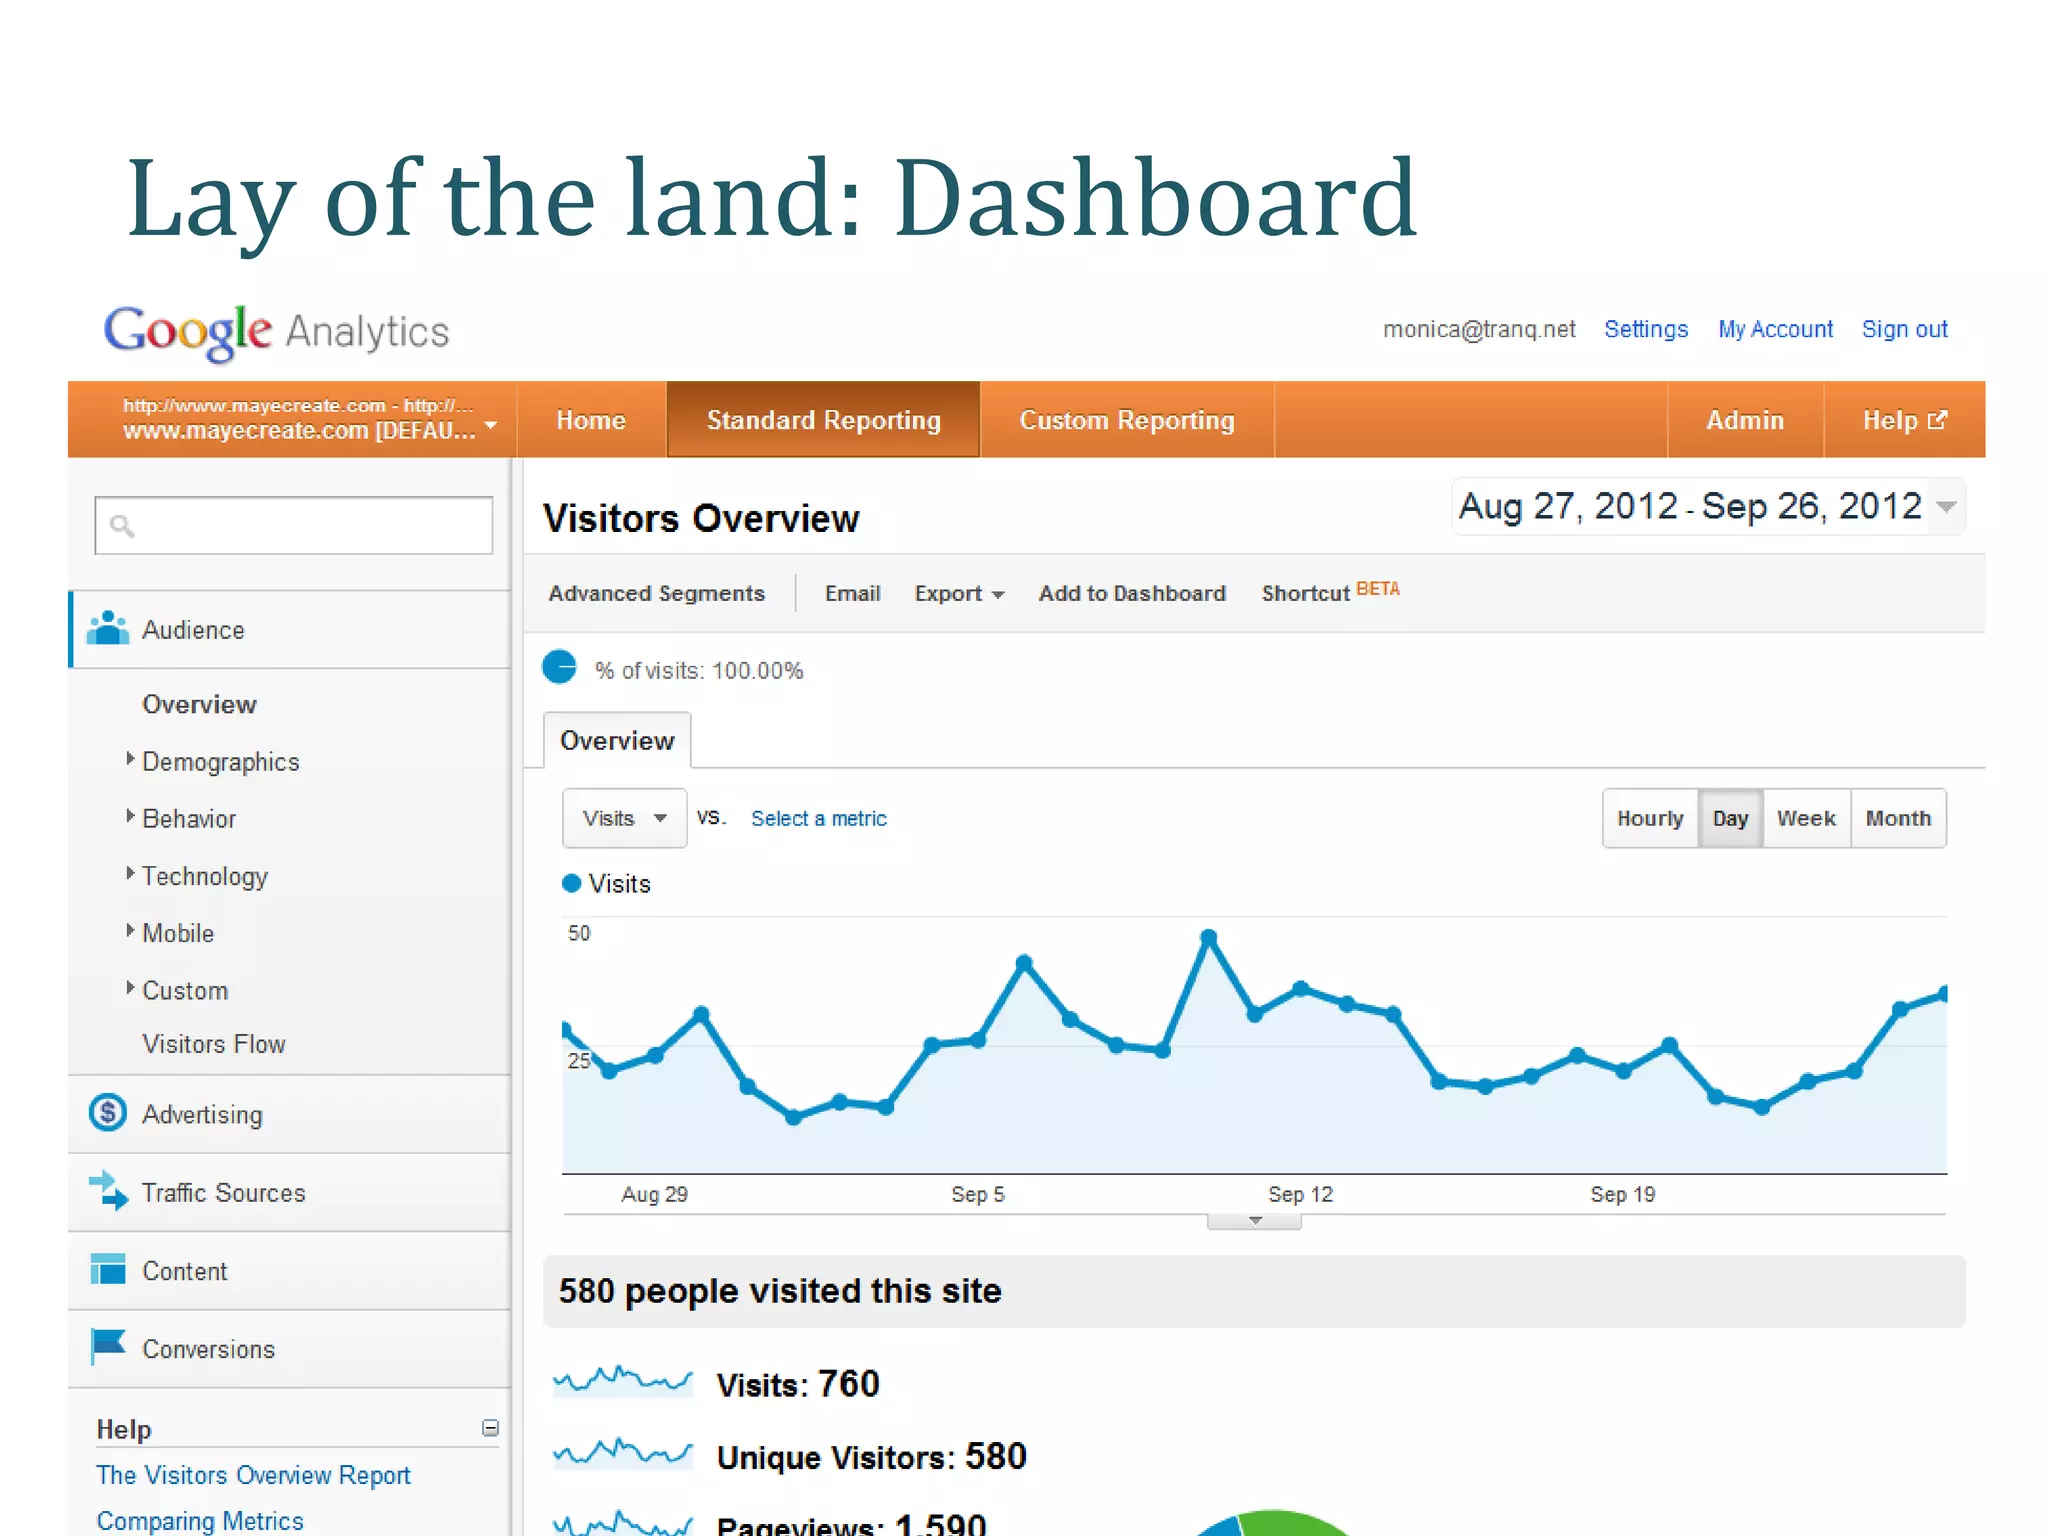Click the Aug 29 axis label
Screen dimensions: 2048x1536
tap(654, 1194)
